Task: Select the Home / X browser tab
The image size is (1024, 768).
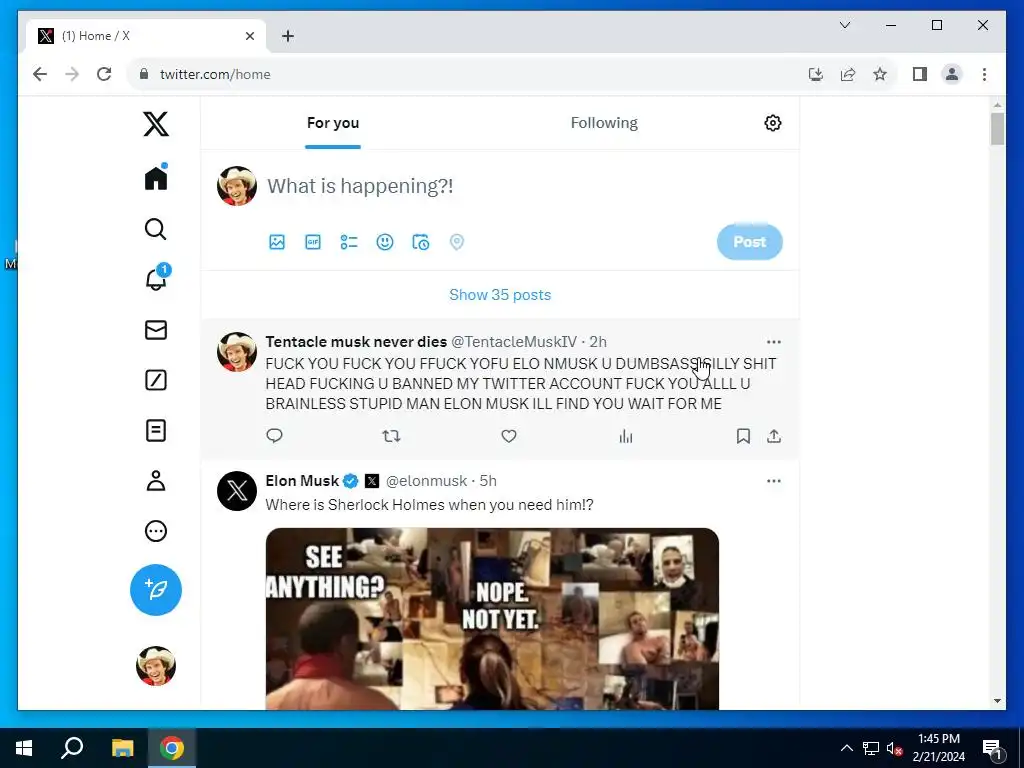Action: [146, 36]
